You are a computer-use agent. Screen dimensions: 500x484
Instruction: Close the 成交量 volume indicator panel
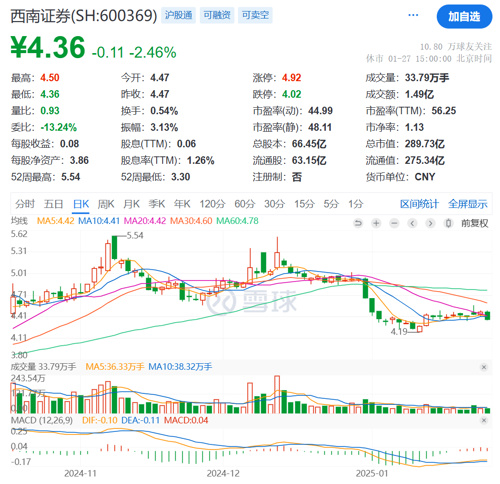[484, 367]
